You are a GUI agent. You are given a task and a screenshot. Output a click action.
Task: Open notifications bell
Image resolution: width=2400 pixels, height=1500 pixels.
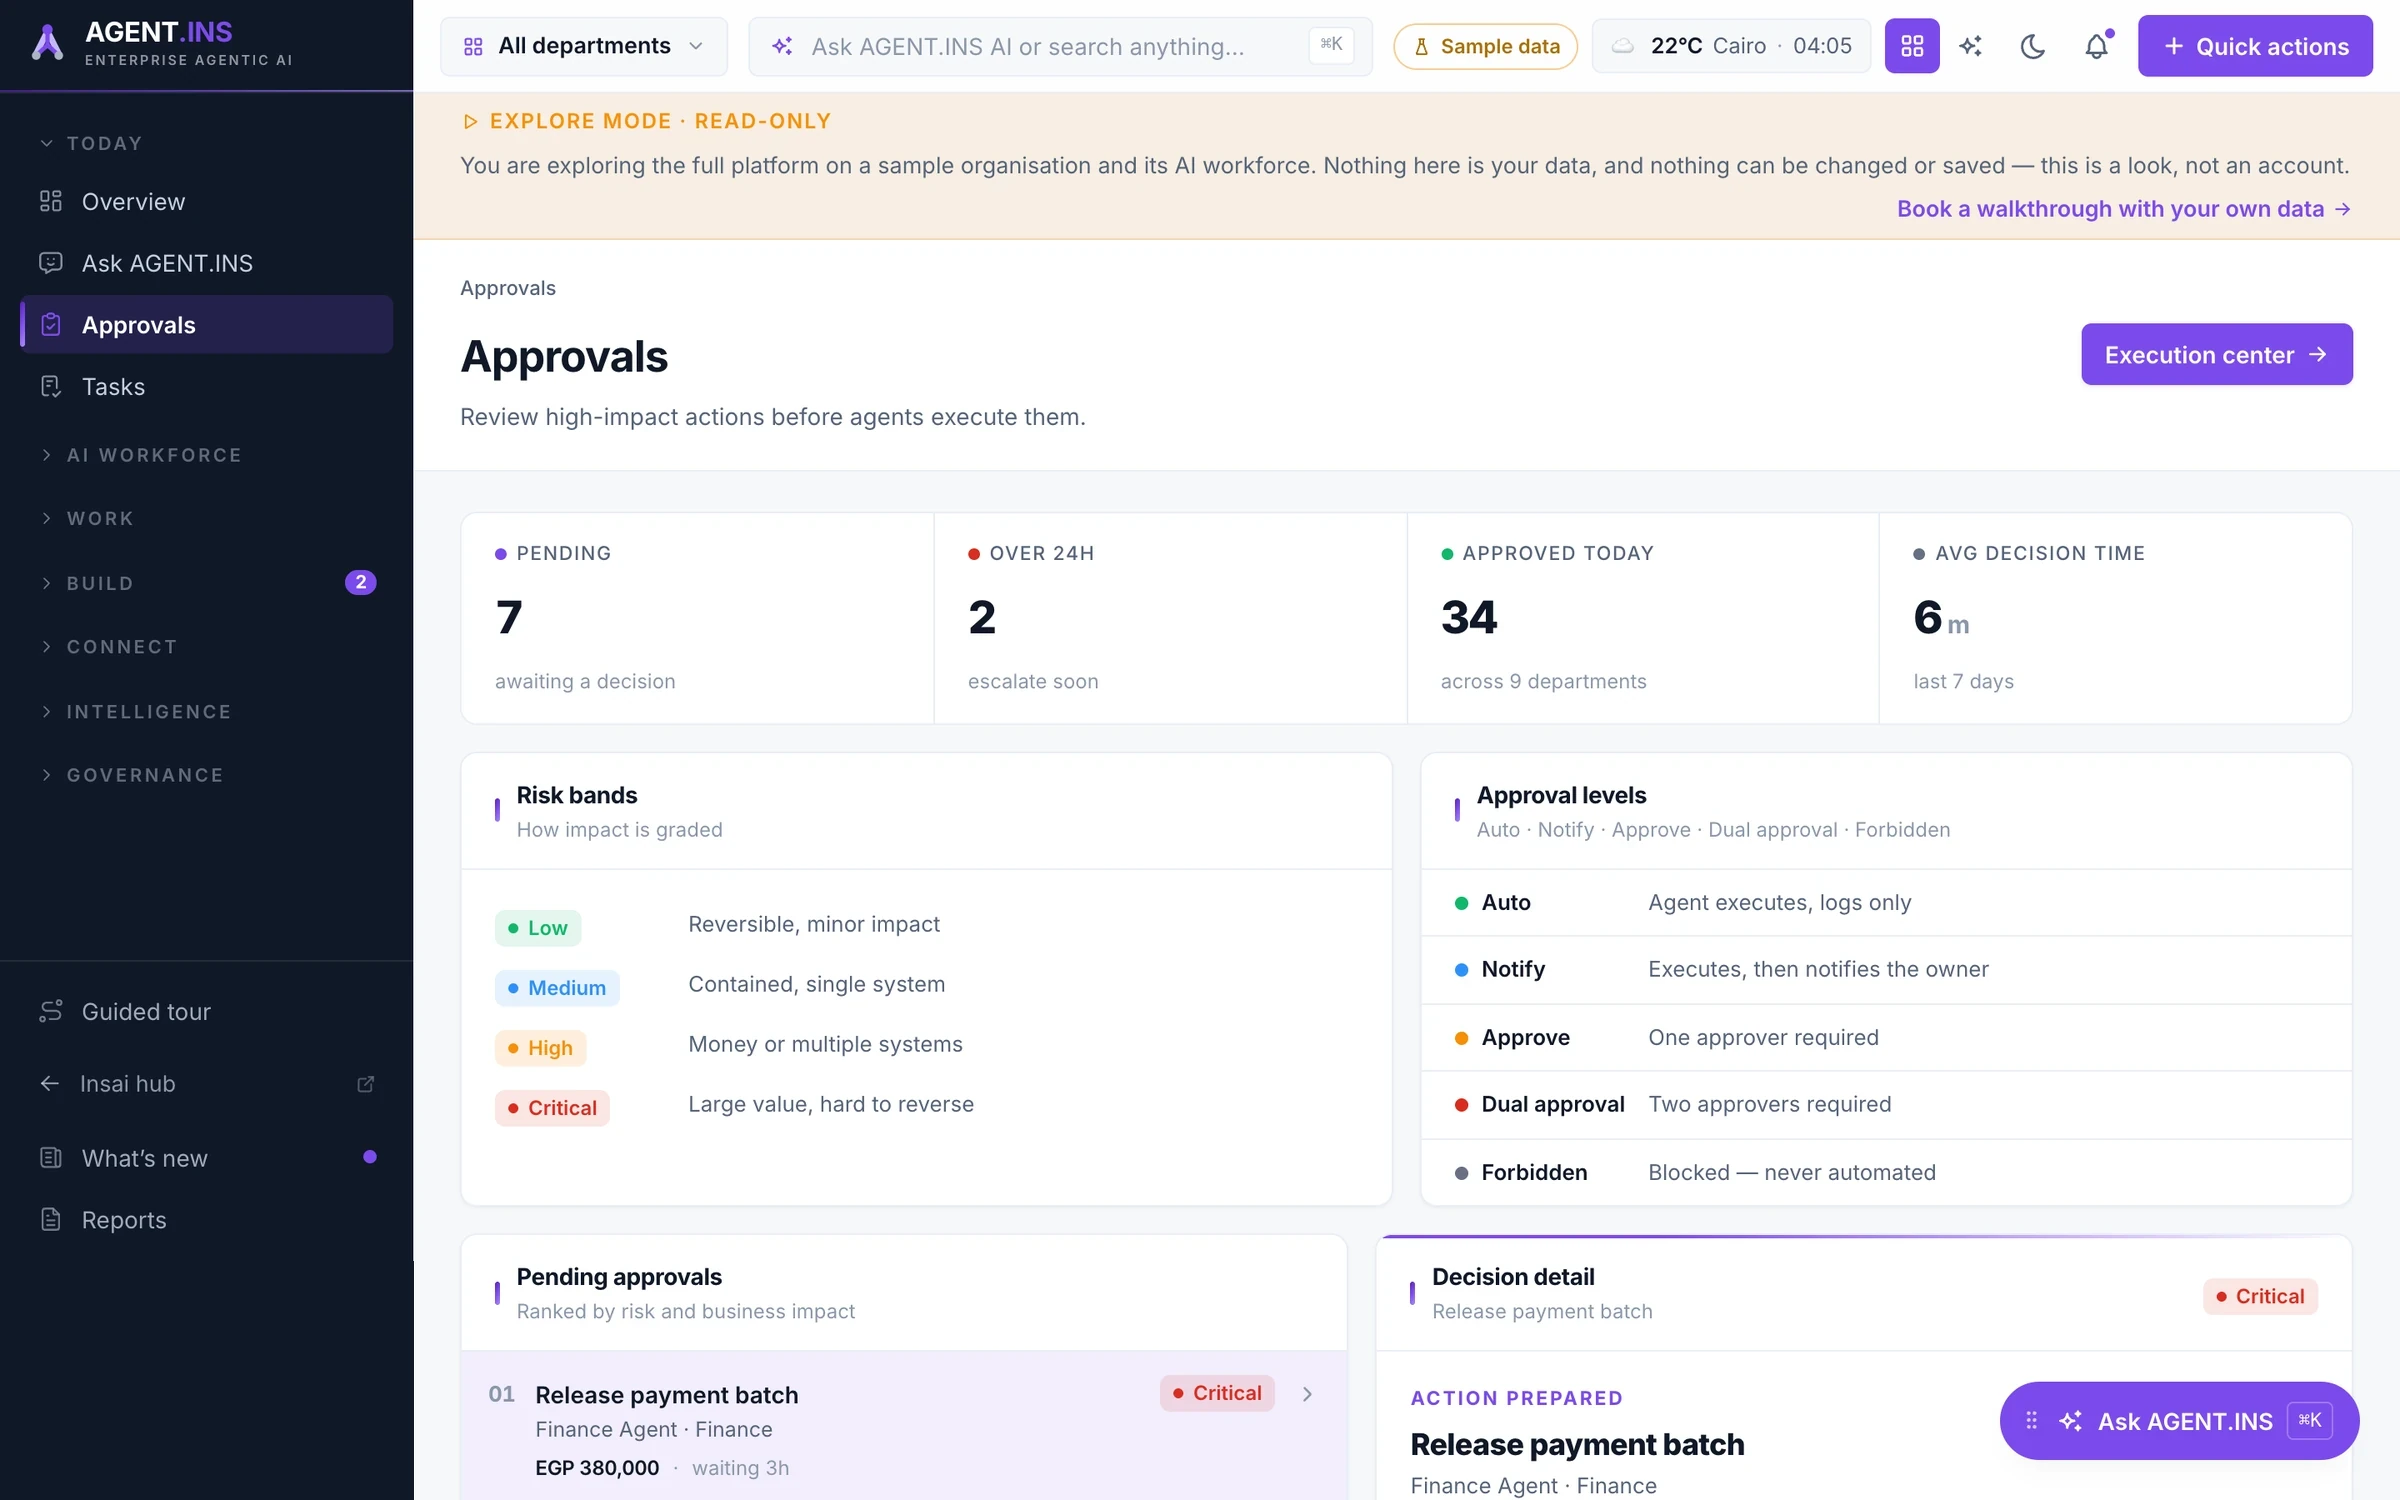click(2096, 46)
